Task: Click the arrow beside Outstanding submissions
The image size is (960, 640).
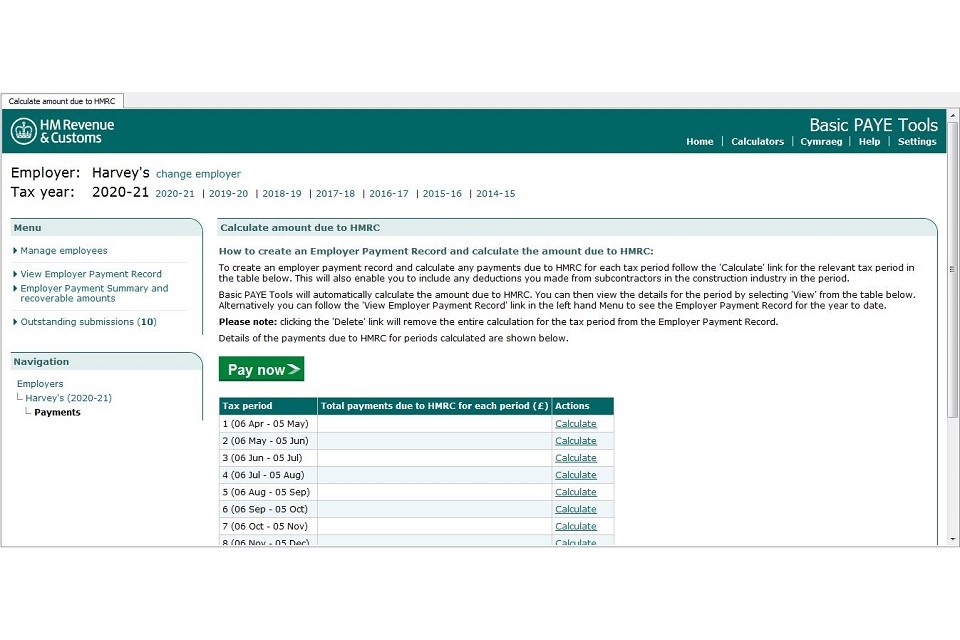Action: coord(15,322)
